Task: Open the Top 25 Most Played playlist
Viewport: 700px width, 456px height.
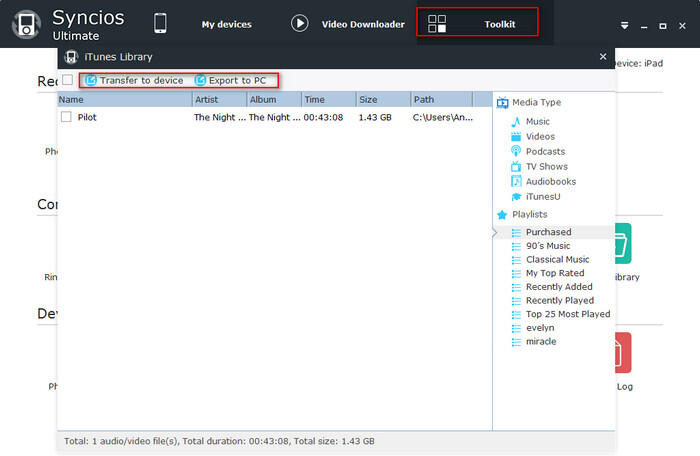Action: pyautogui.click(x=567, y=314)
